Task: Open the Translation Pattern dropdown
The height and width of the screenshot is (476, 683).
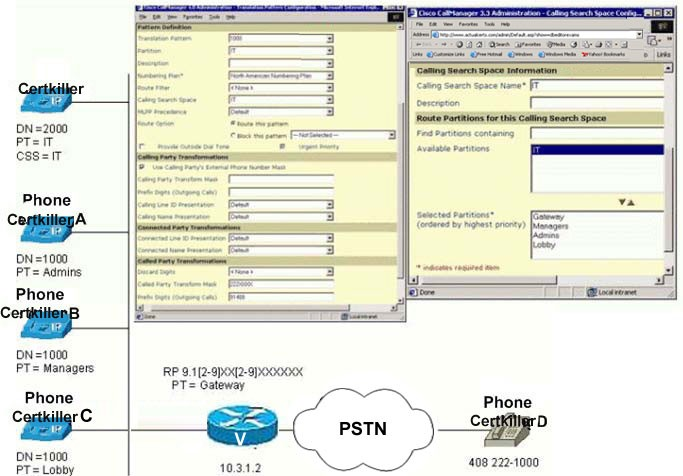Action: click(x=330, y=38)
